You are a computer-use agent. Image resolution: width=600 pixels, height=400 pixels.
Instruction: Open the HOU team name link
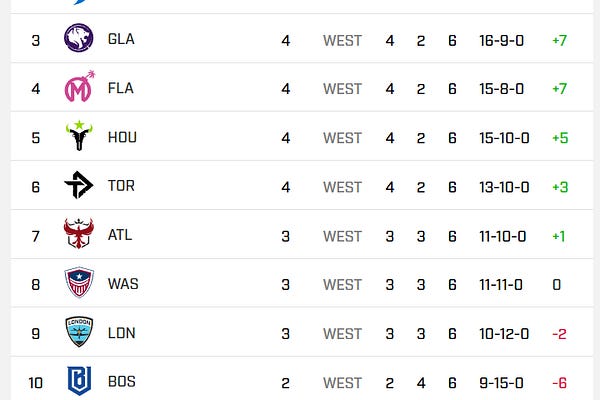point(122,137)
